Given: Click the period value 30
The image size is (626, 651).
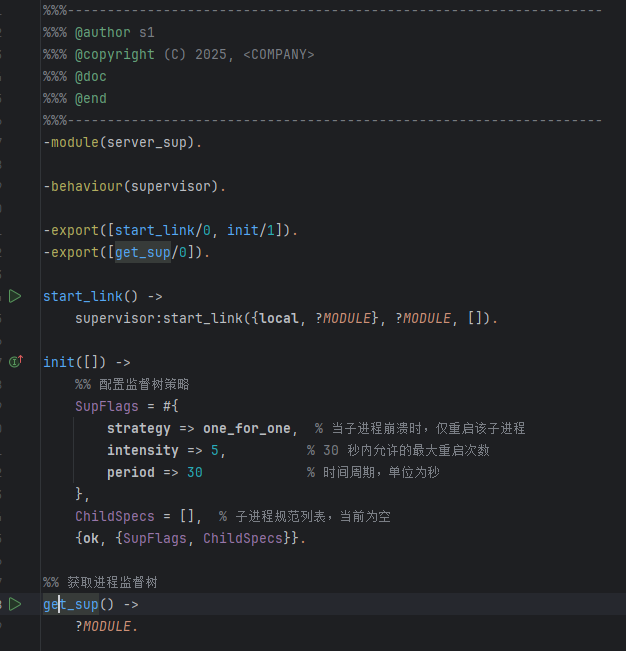Looking at the screenshot, I should (x=195, y=472).
